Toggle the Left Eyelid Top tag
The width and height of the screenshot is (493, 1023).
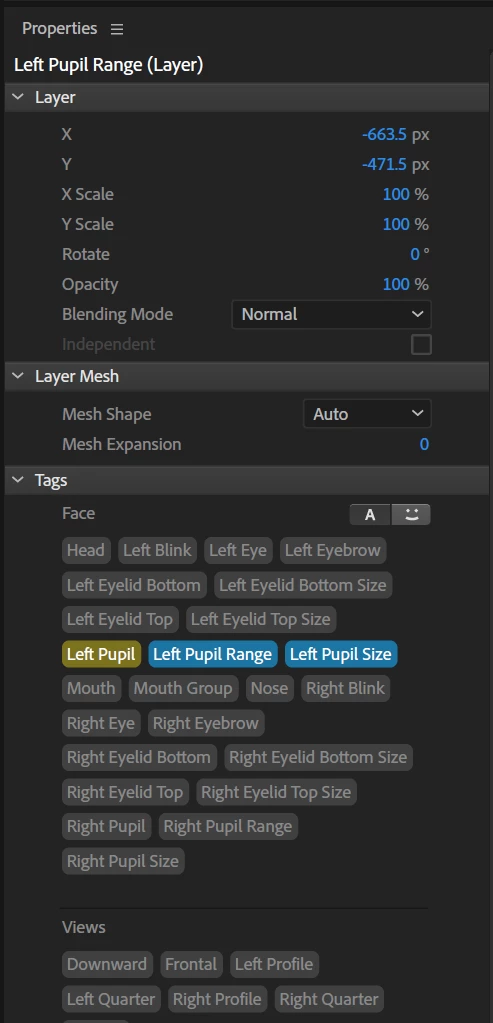[120, 619]
